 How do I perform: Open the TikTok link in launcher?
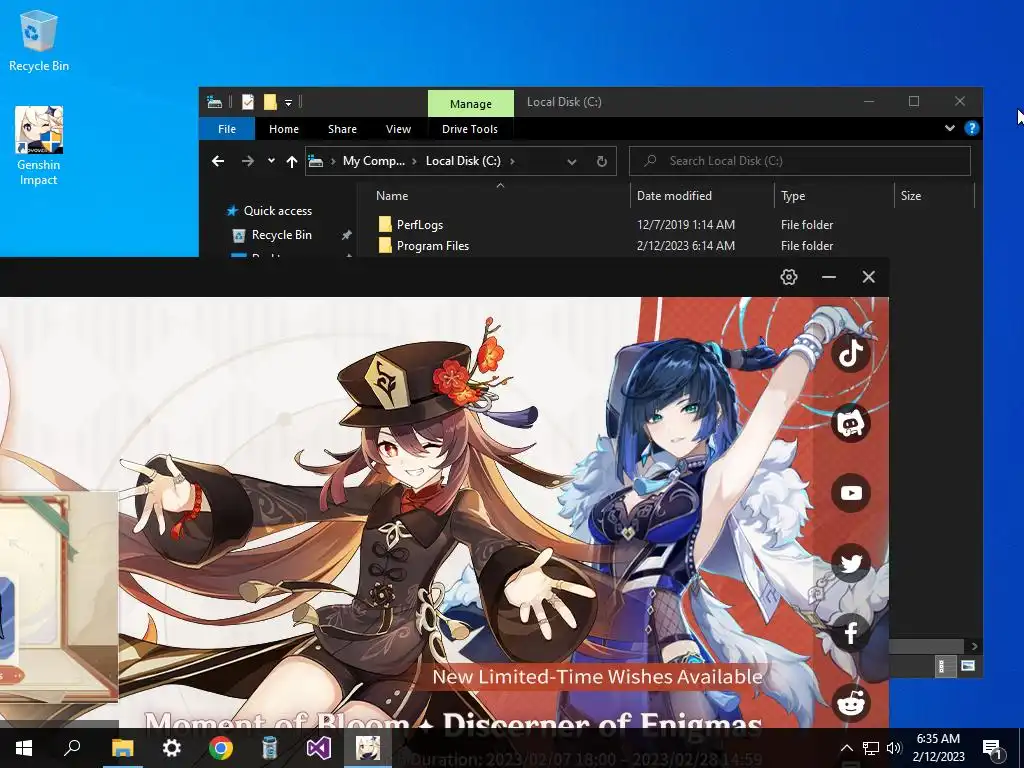tap(851, 353)
